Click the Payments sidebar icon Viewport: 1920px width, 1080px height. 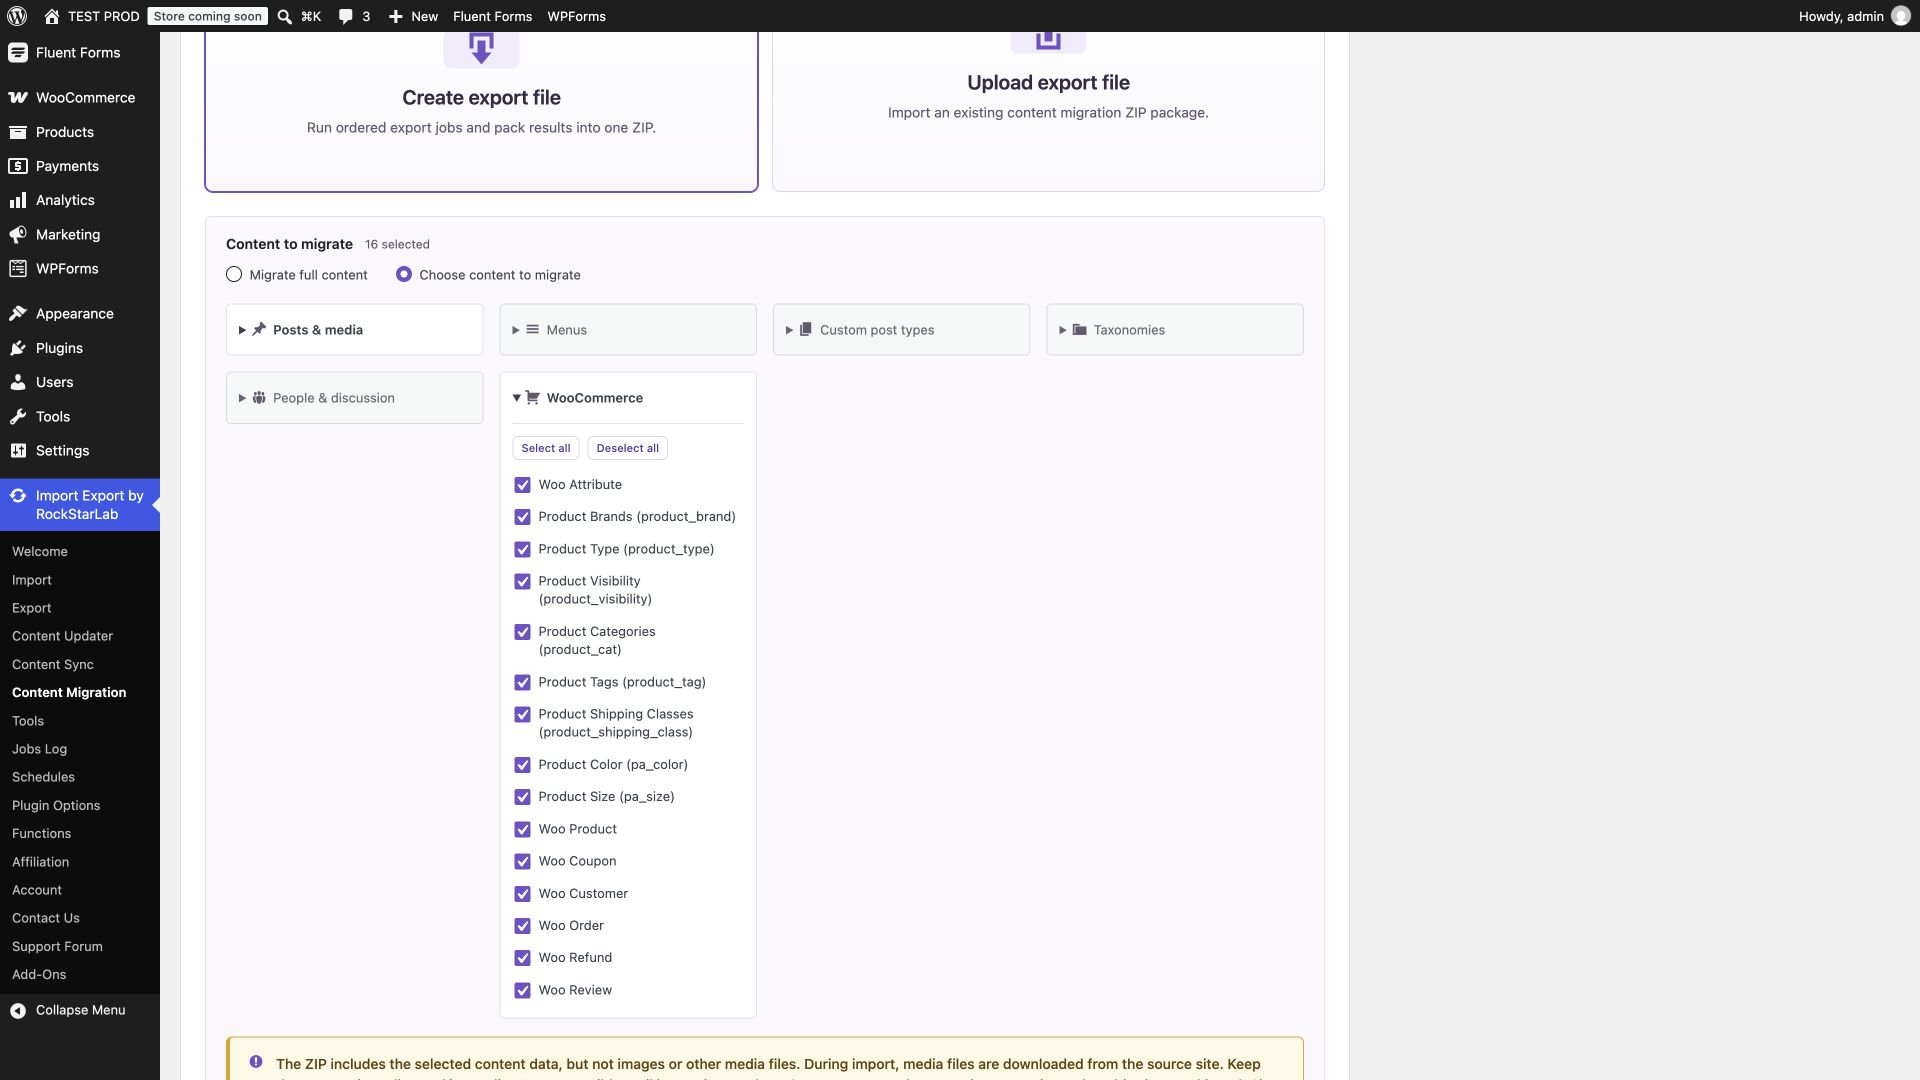click(18, 166)
